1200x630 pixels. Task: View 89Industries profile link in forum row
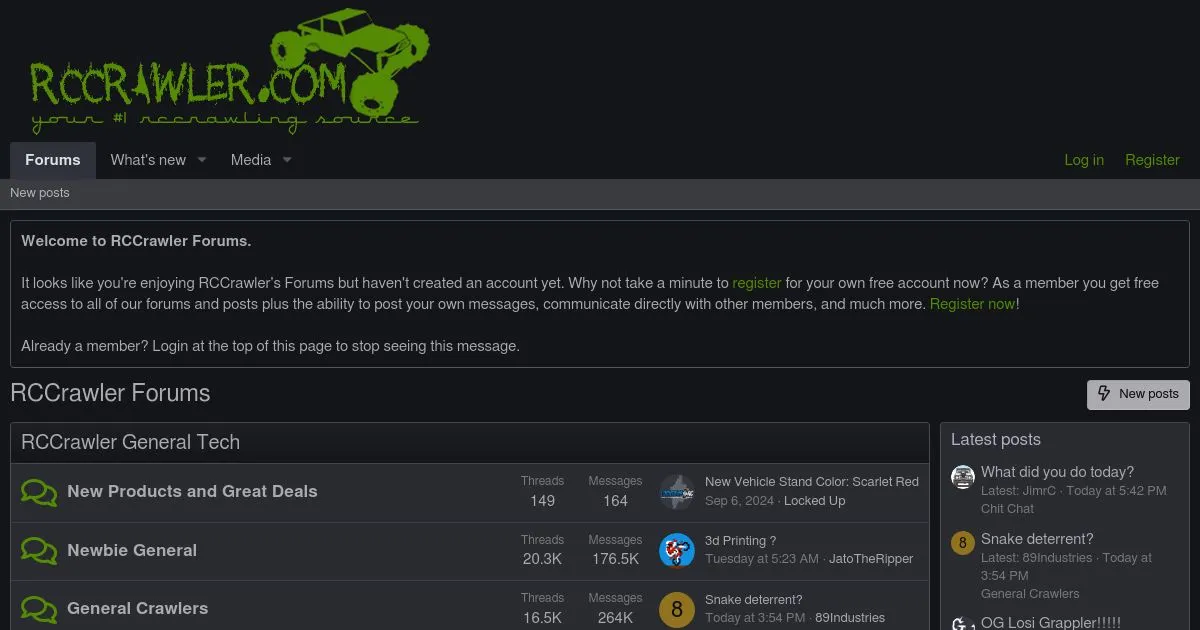[850, 618]
